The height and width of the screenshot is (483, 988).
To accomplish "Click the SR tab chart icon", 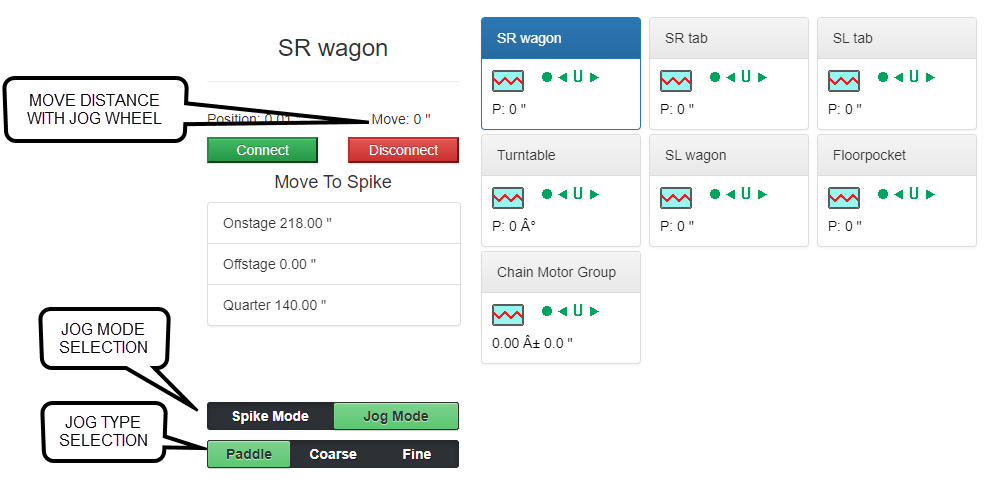I will (x=676, y=79).
